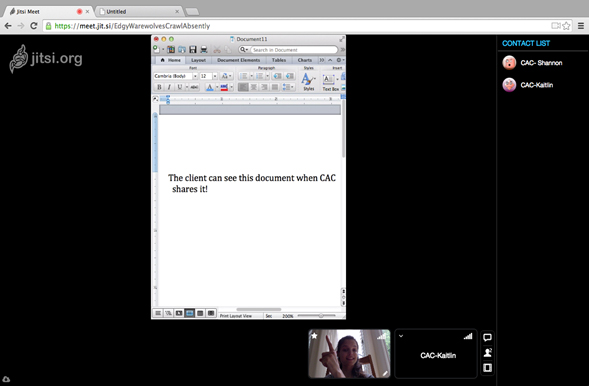This screenshot has width=589, height=386.
Task: Expand the chevron menu on CAC-Kaitlin tile
Action: (x=401, y=336)
